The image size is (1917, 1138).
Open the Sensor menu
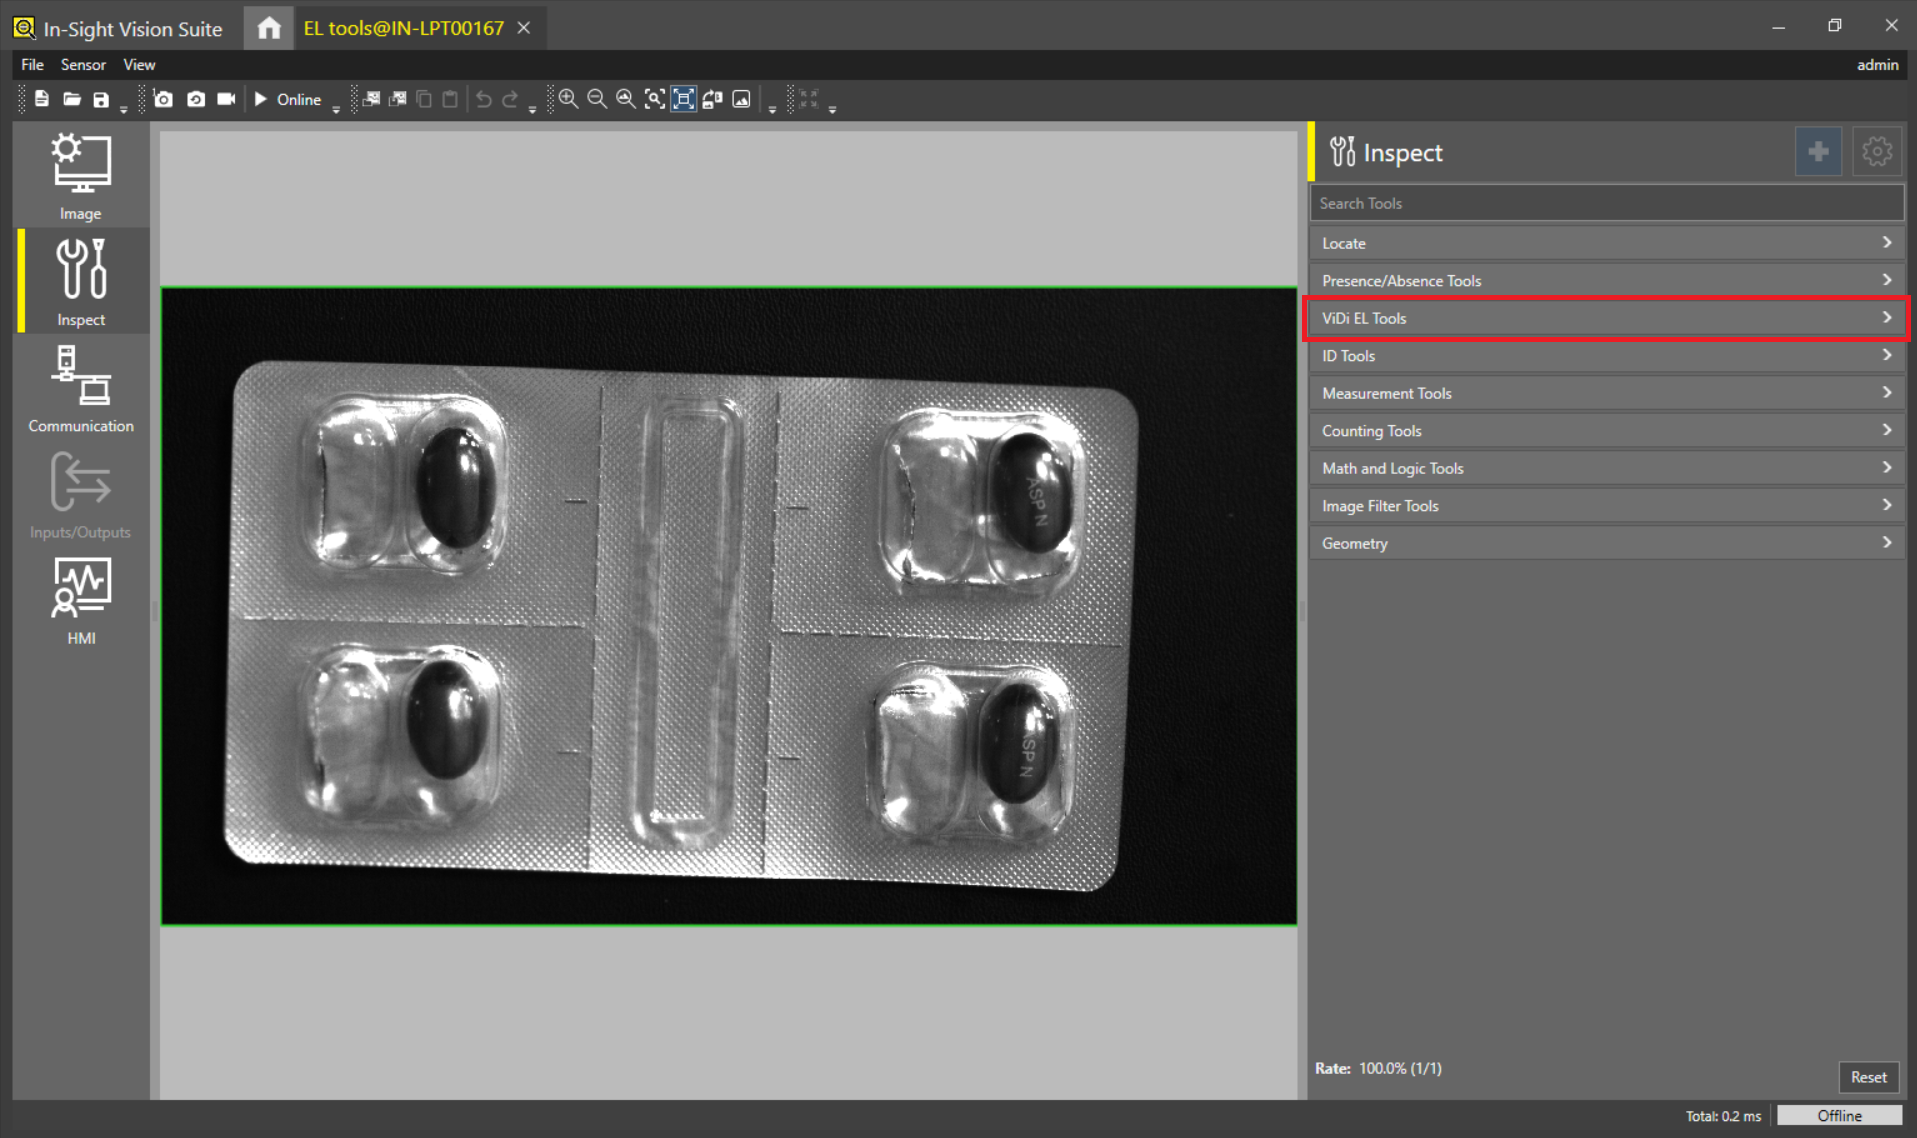[x=83, y=64]
